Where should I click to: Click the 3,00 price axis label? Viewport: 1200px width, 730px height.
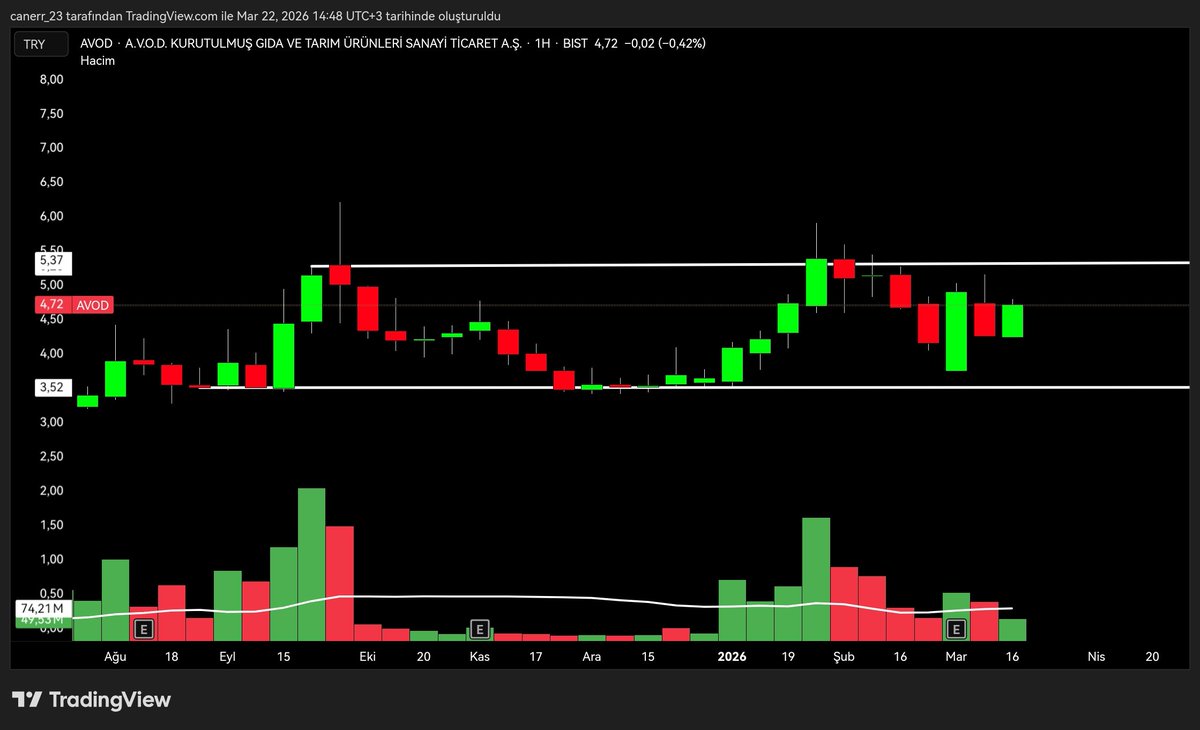[x=50, y=422]
